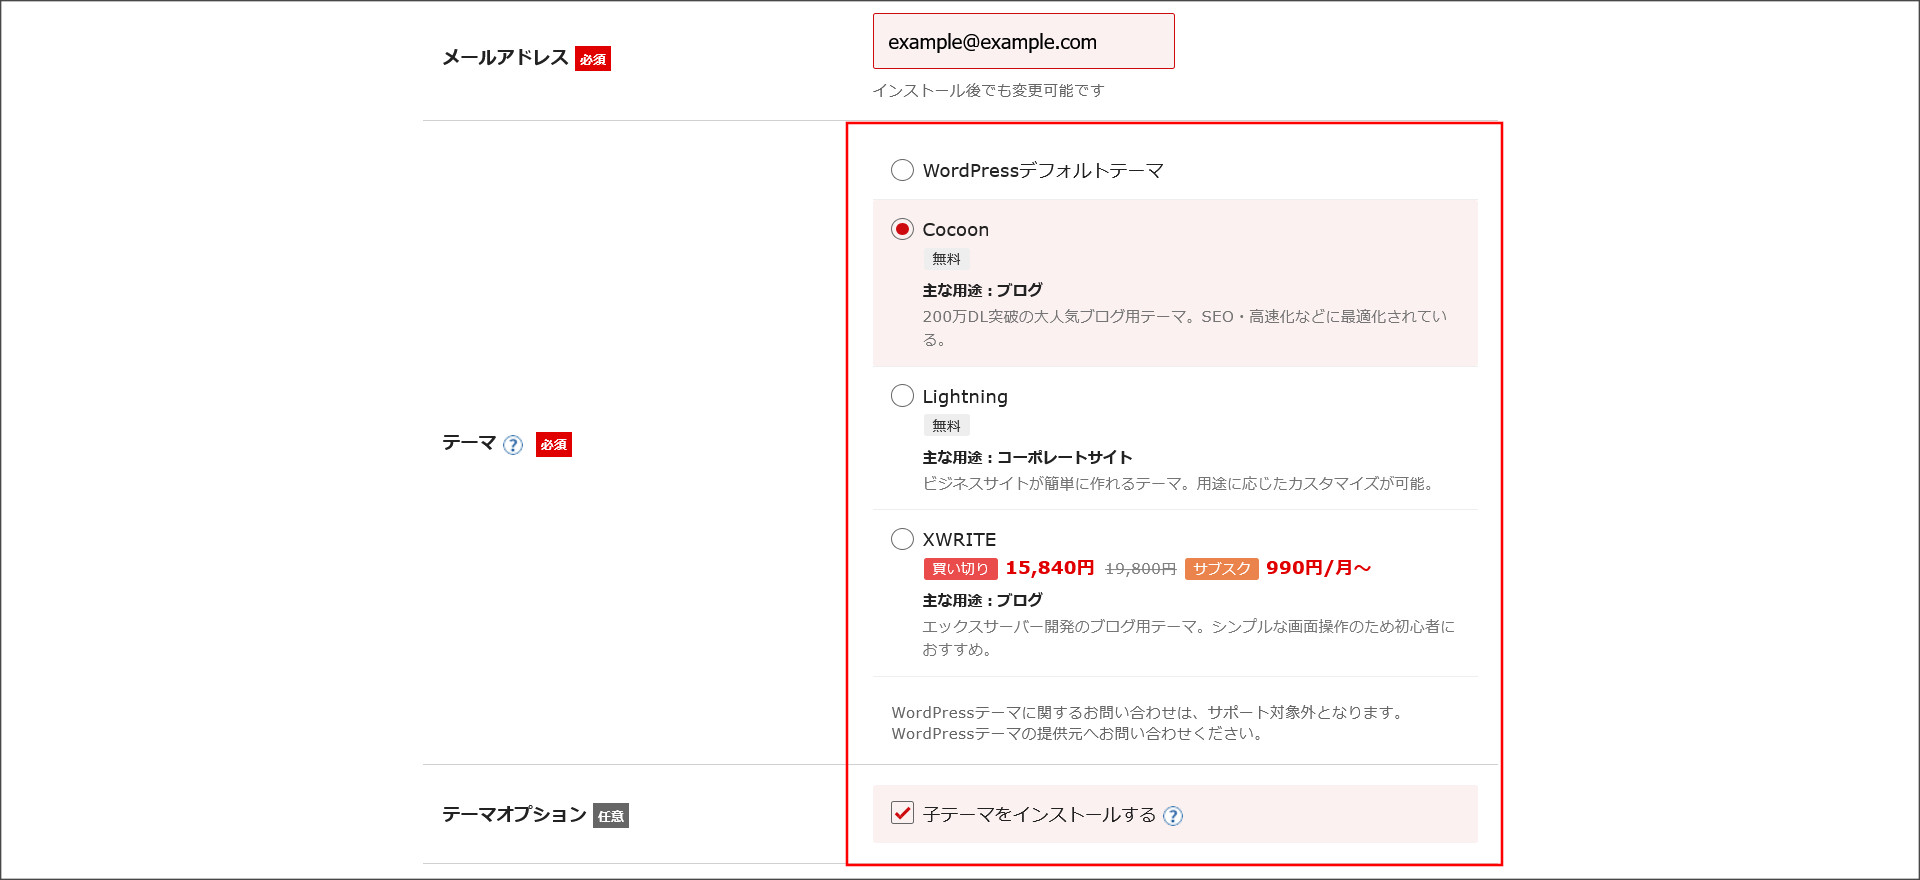Select the WordPressデフォルトテーマ radio button

(902, 170)
